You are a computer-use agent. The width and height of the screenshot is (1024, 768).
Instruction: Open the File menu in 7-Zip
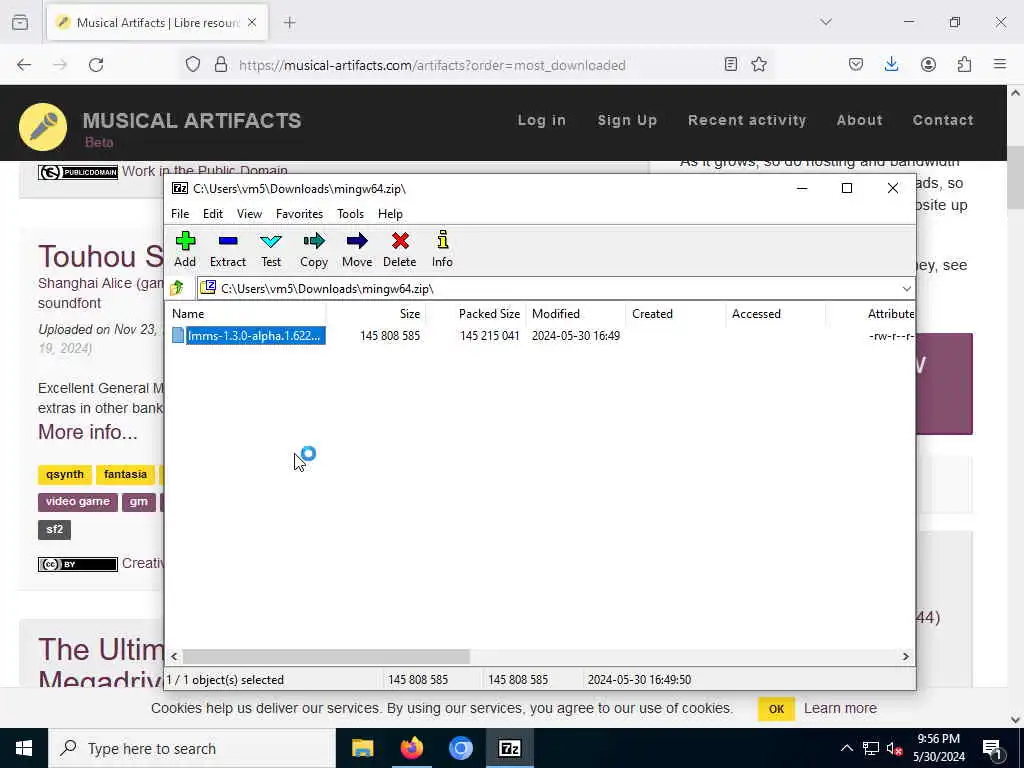click(180, 214)
